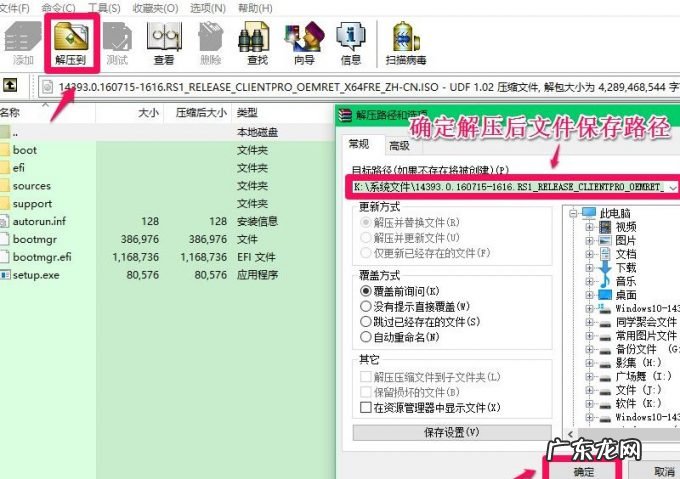The height and width of the screenshot is (479, 680).
Task: Expand the 软件 (K:) drive node
Action: point(589,404)
